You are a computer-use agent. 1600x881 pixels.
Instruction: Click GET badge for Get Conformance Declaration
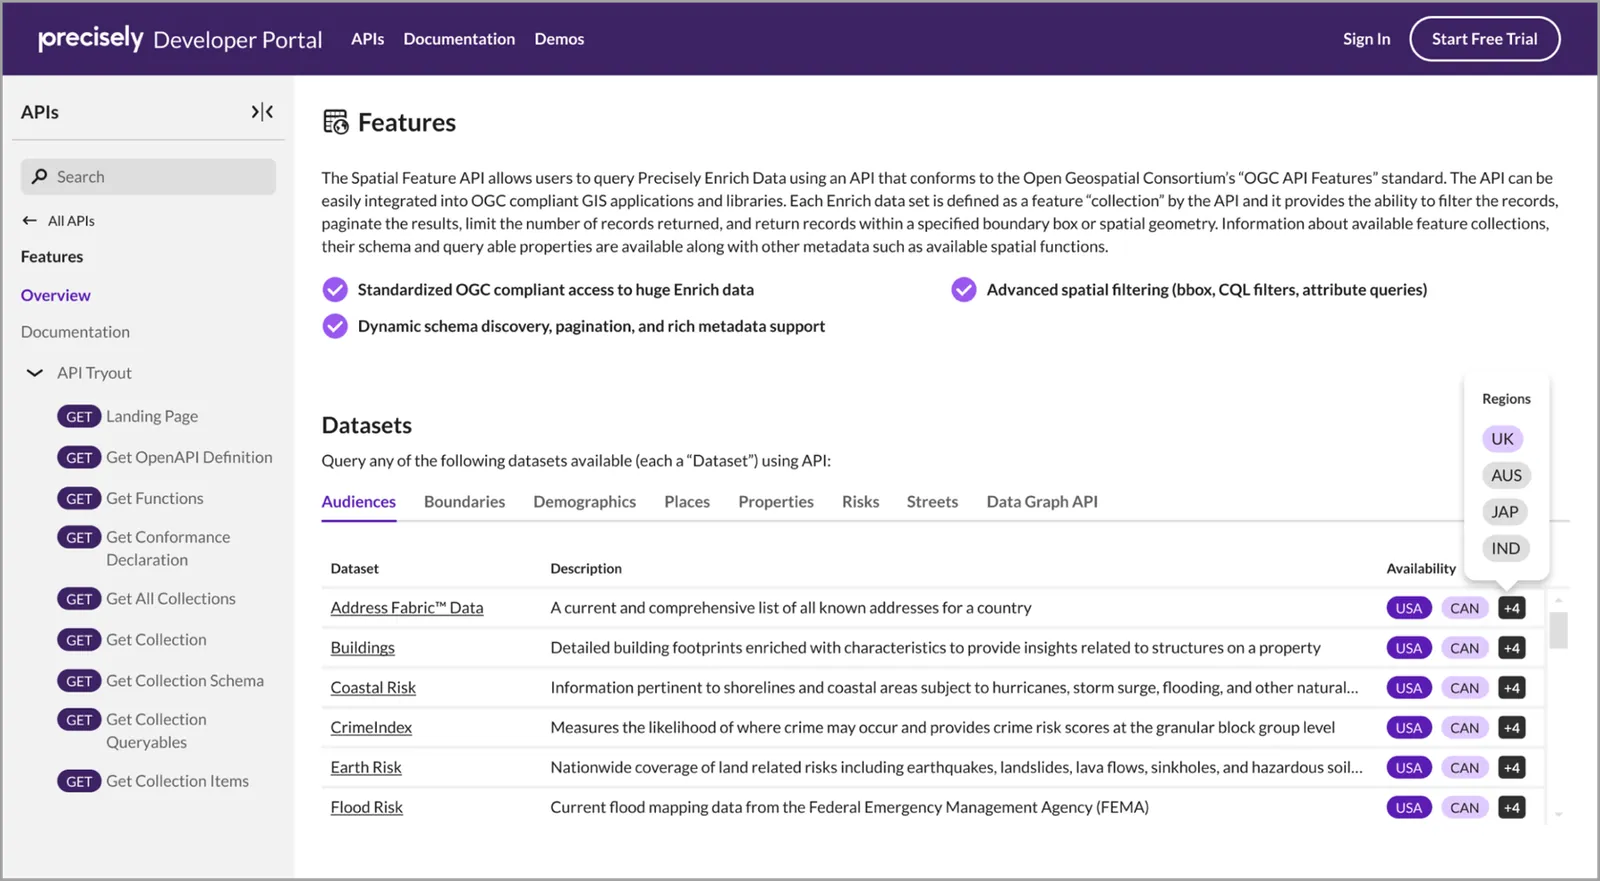click(x=79, y=538)
